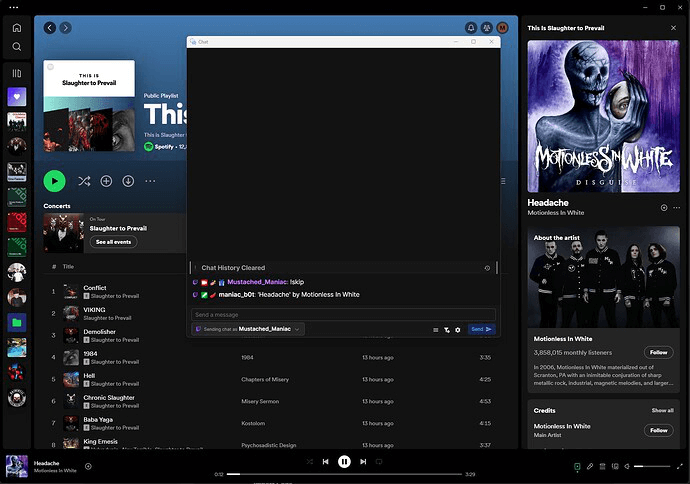
Task: Seek within the song progress bar
Action: click(345, 474)
